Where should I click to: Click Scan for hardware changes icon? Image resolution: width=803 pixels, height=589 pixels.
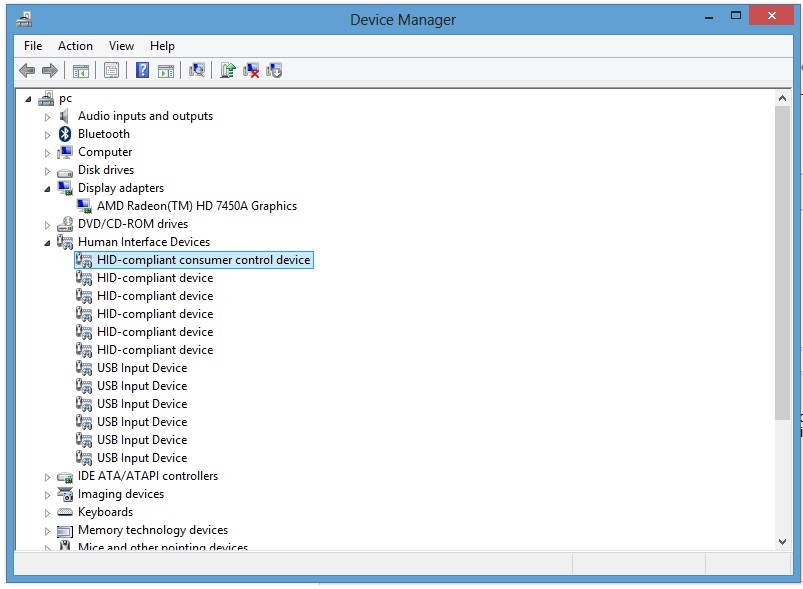[197, 70]
